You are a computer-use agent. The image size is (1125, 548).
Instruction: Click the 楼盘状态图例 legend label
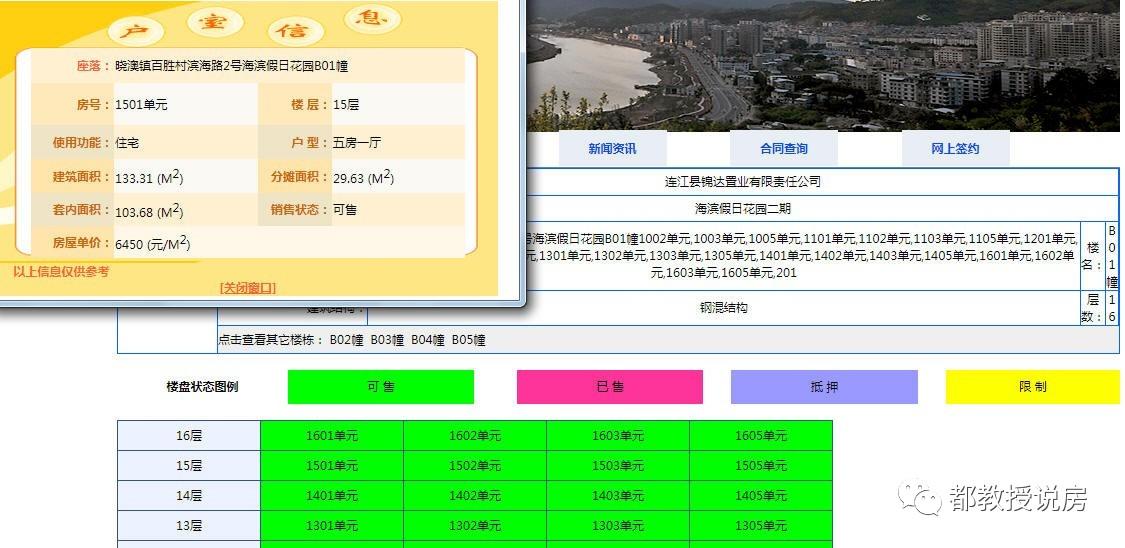point(202,387)
